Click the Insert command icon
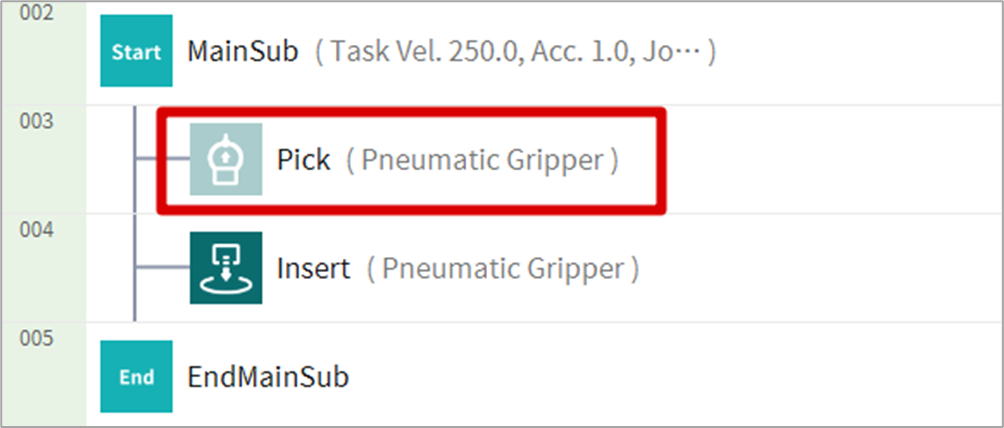Viewport: 1004px width, 428px height. [226, 268]
